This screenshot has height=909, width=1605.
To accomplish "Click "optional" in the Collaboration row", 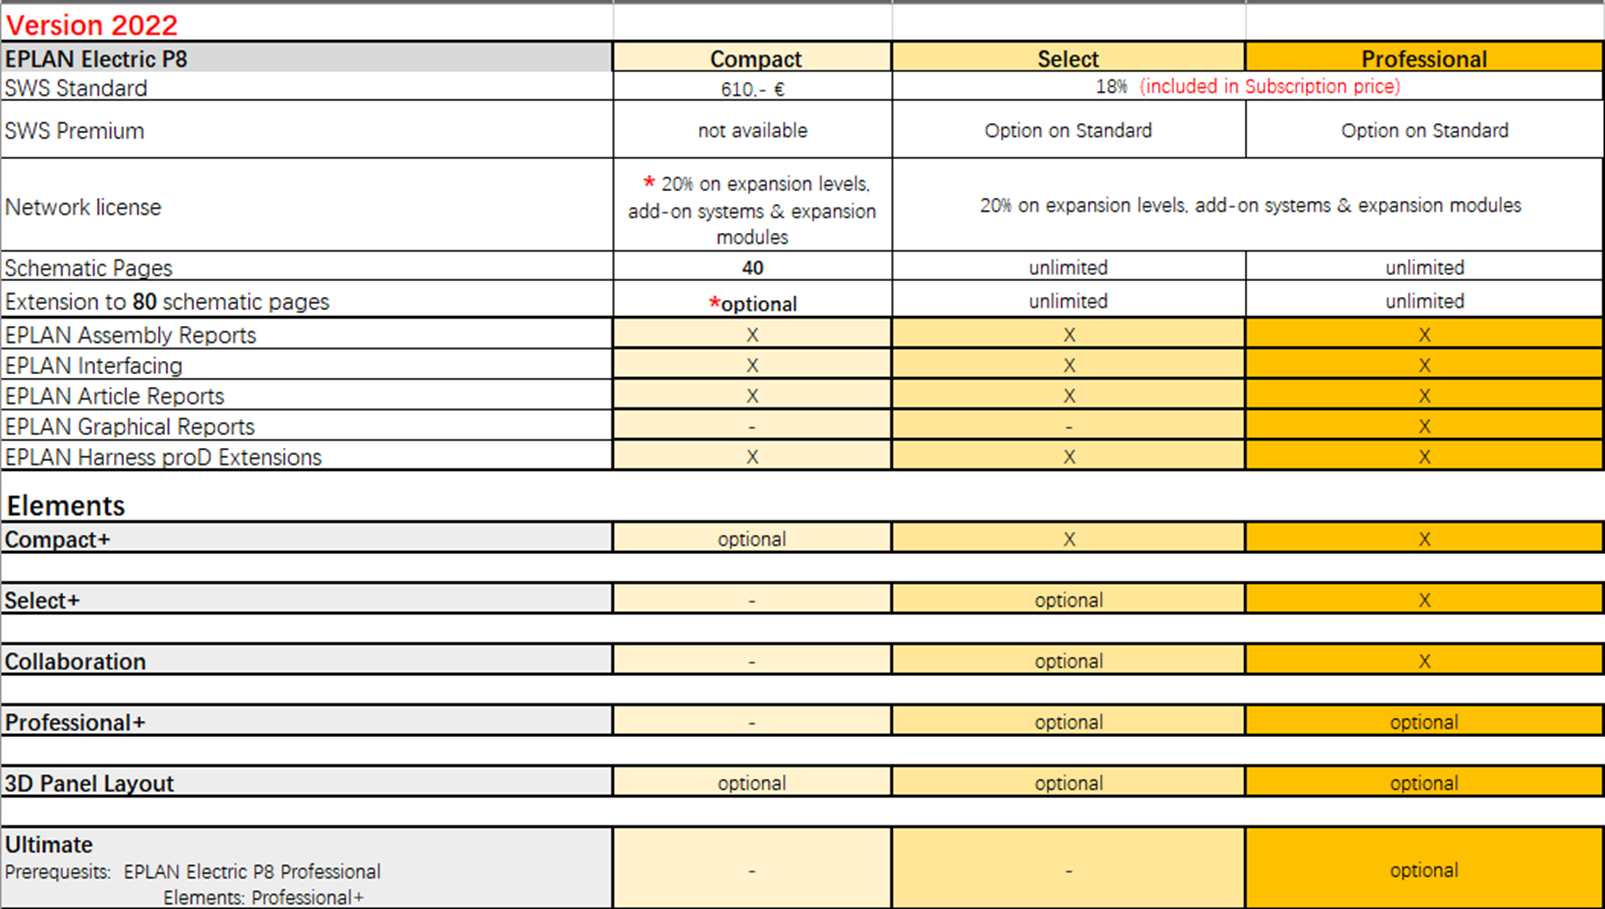I will coord(1069,661).
